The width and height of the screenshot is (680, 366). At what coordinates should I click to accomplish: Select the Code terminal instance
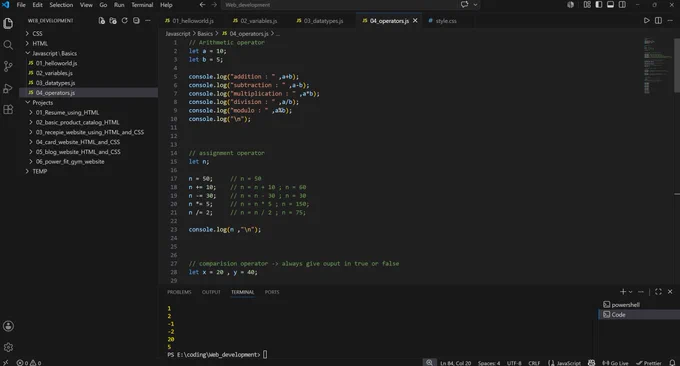click(639, 314)
